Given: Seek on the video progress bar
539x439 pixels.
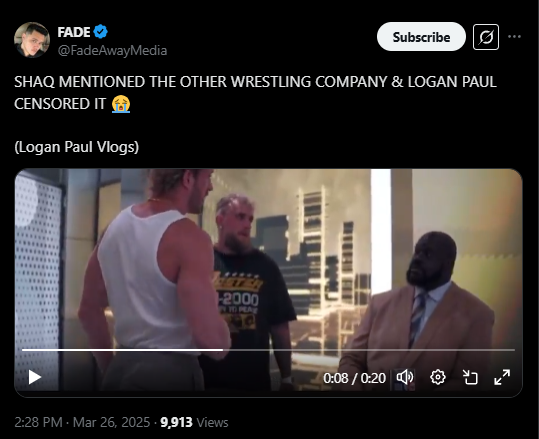Looking at the screenshot, I should coord(268,350).
